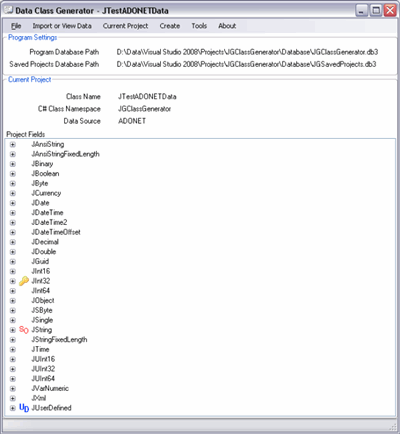Open the About menu
400x434 pixels.
coord(227,26)
